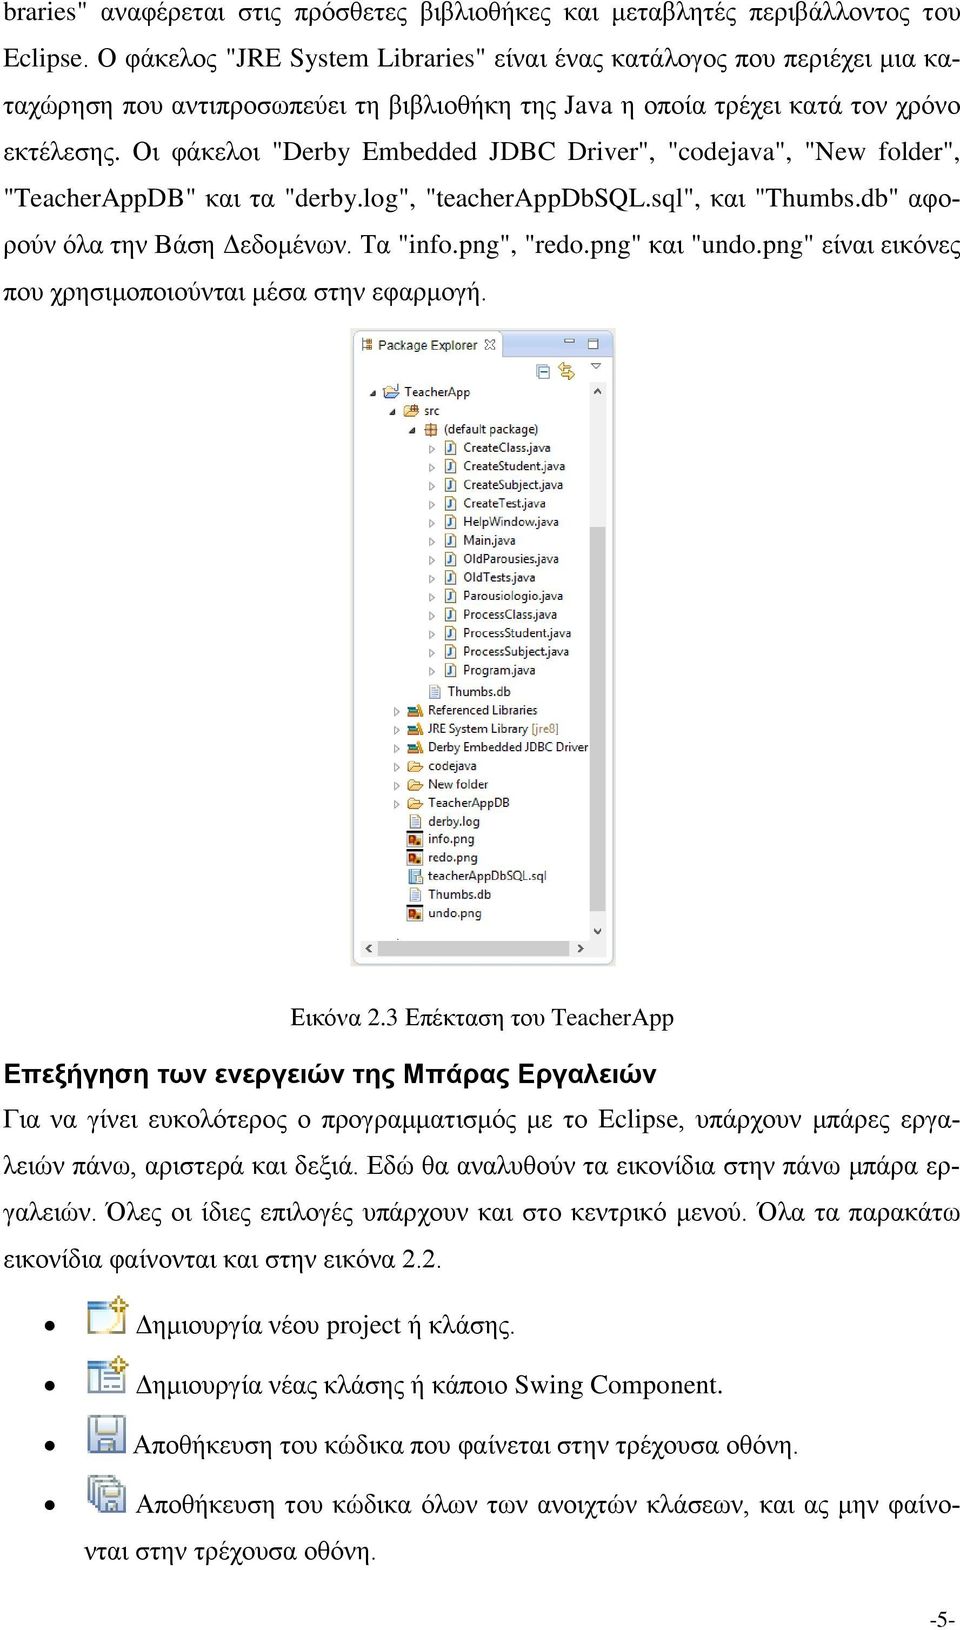Screen dimensions: 960x1630
Task: Select HelpWindow.java in the tree
Action: click(510, 522)
